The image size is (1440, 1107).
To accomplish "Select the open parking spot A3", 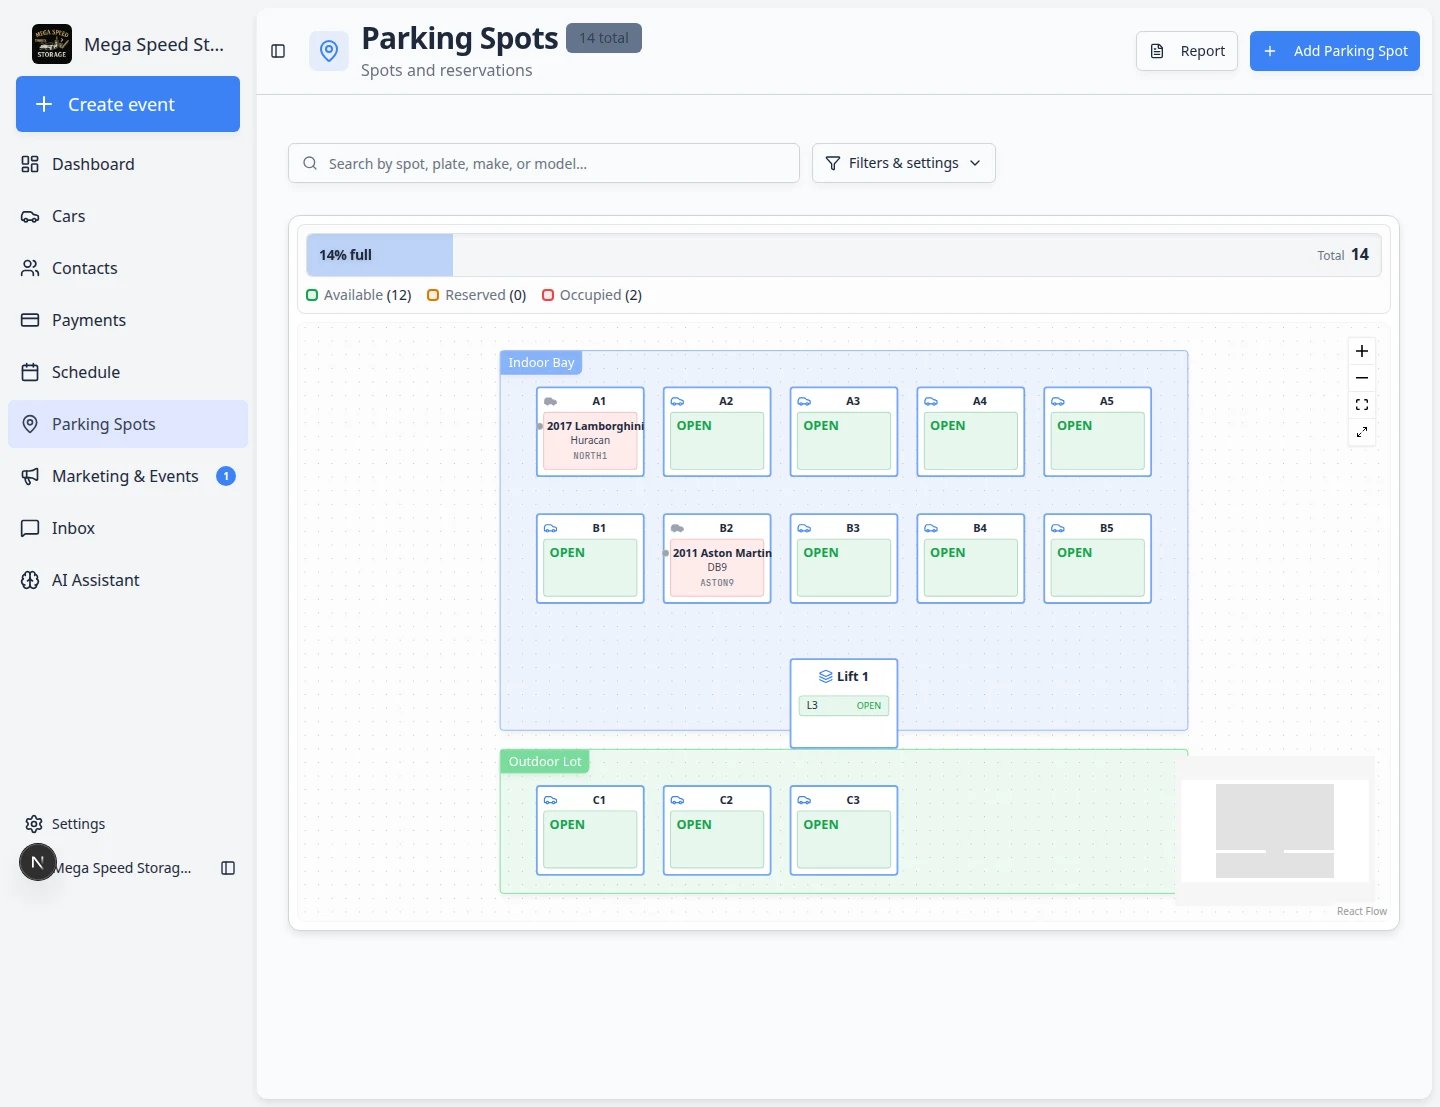I will click(844, 432).
